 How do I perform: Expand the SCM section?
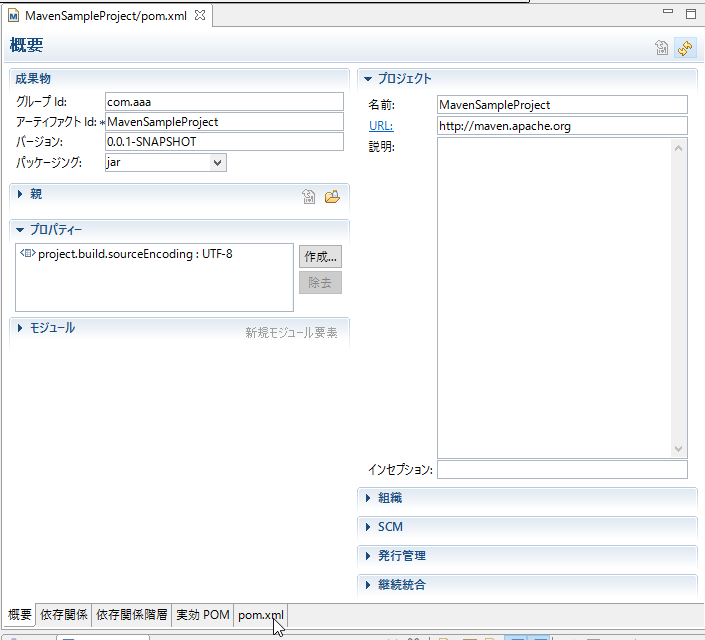[x=368, y=527]
